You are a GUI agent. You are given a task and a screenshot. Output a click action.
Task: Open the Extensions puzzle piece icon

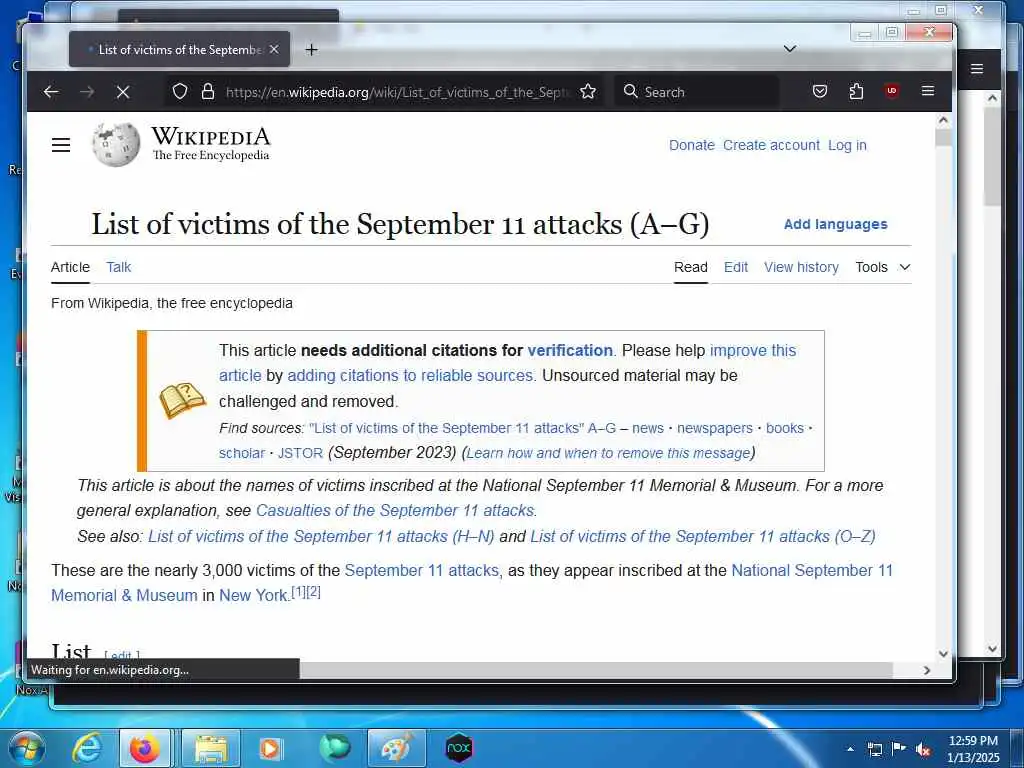(856, 91)
